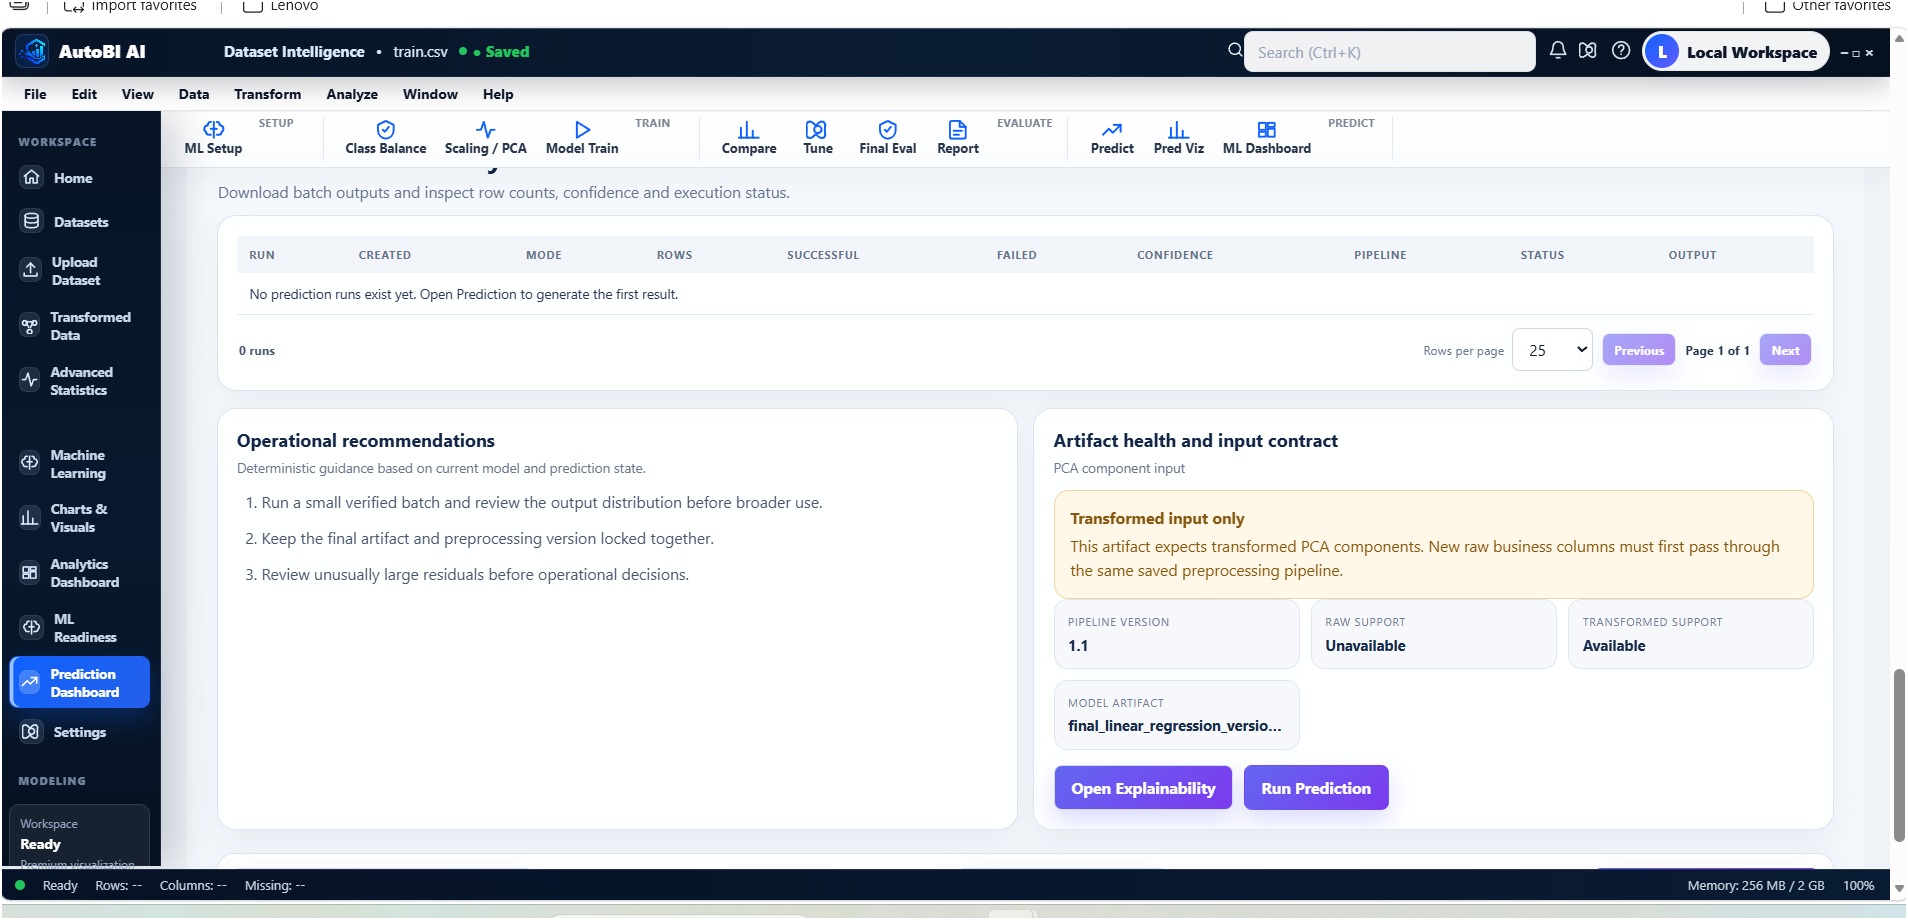Open the Window menu
This screenshot has width=1908, height=920.
pos(430,94)
